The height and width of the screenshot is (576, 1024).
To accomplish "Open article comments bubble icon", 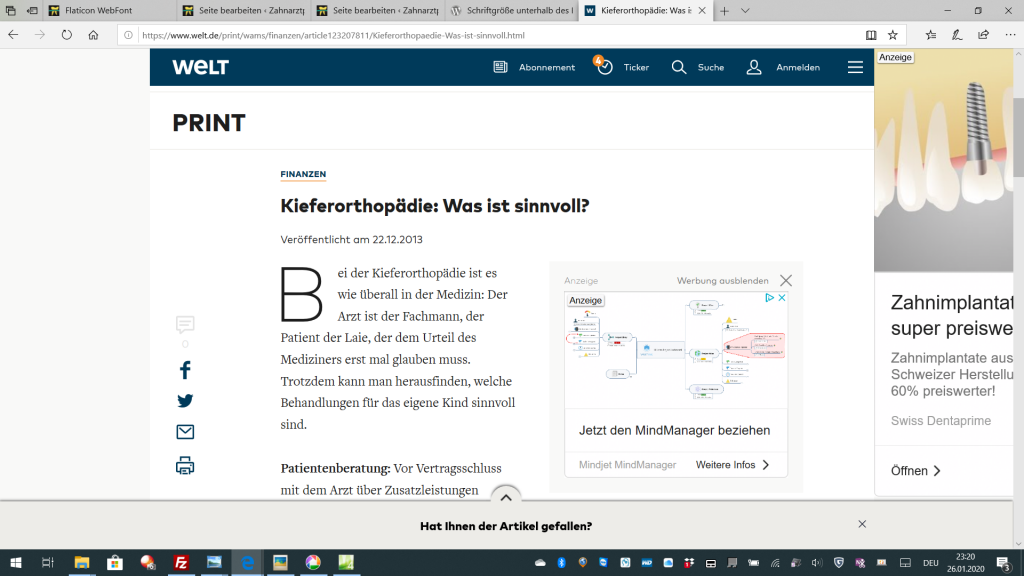I will [x=185, y=324].
